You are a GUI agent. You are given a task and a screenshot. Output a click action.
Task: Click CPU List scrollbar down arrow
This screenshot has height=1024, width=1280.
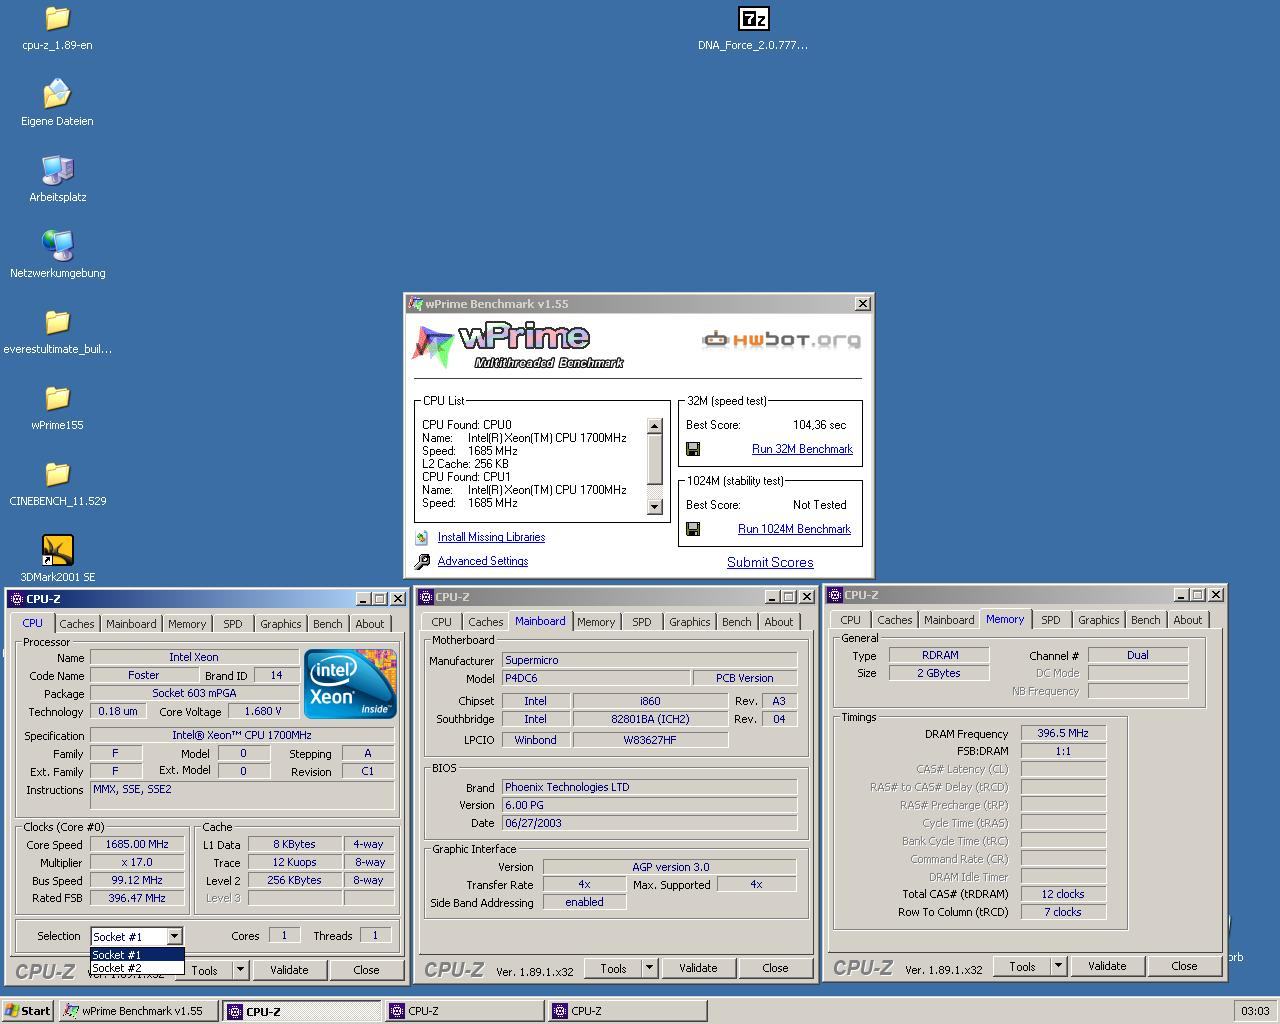[654, 506]
